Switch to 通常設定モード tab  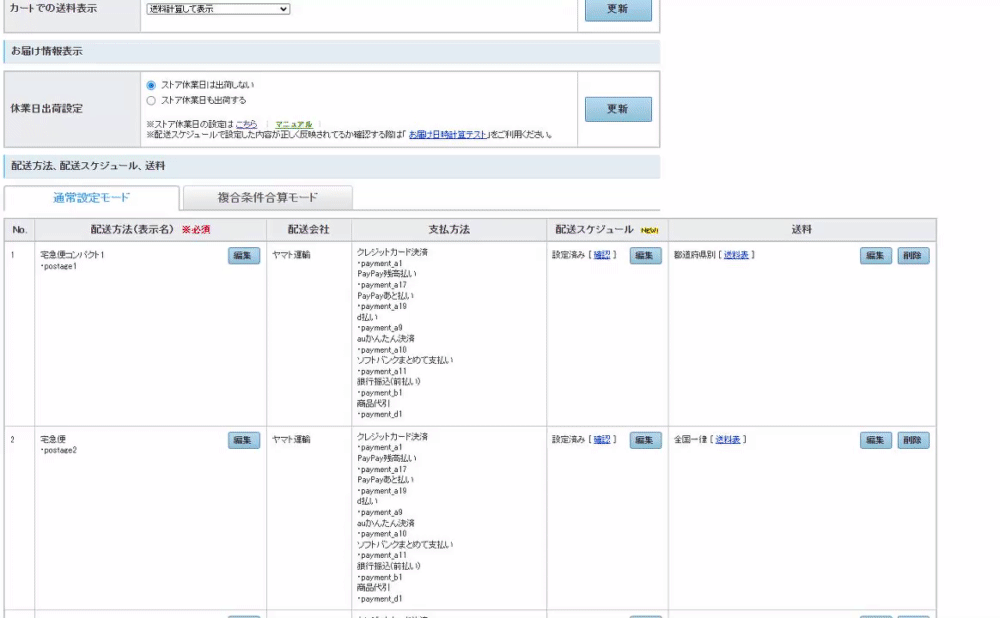pos(91,197)
